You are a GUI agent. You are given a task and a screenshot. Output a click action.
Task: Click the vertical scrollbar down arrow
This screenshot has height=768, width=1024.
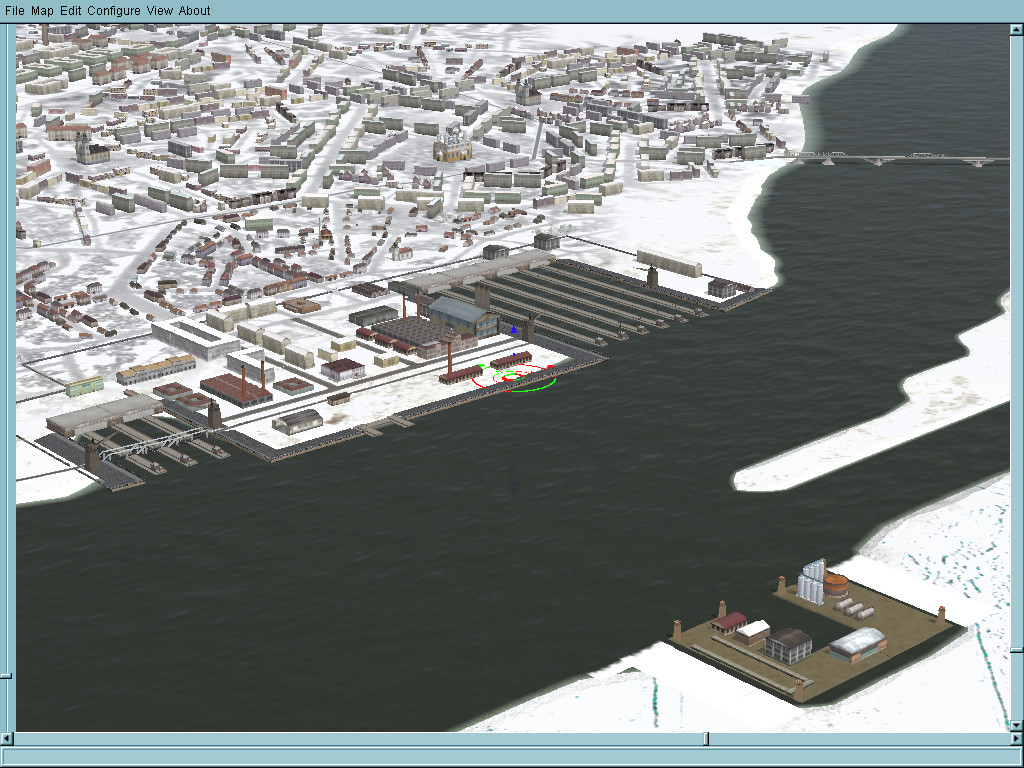[1017, 725]
